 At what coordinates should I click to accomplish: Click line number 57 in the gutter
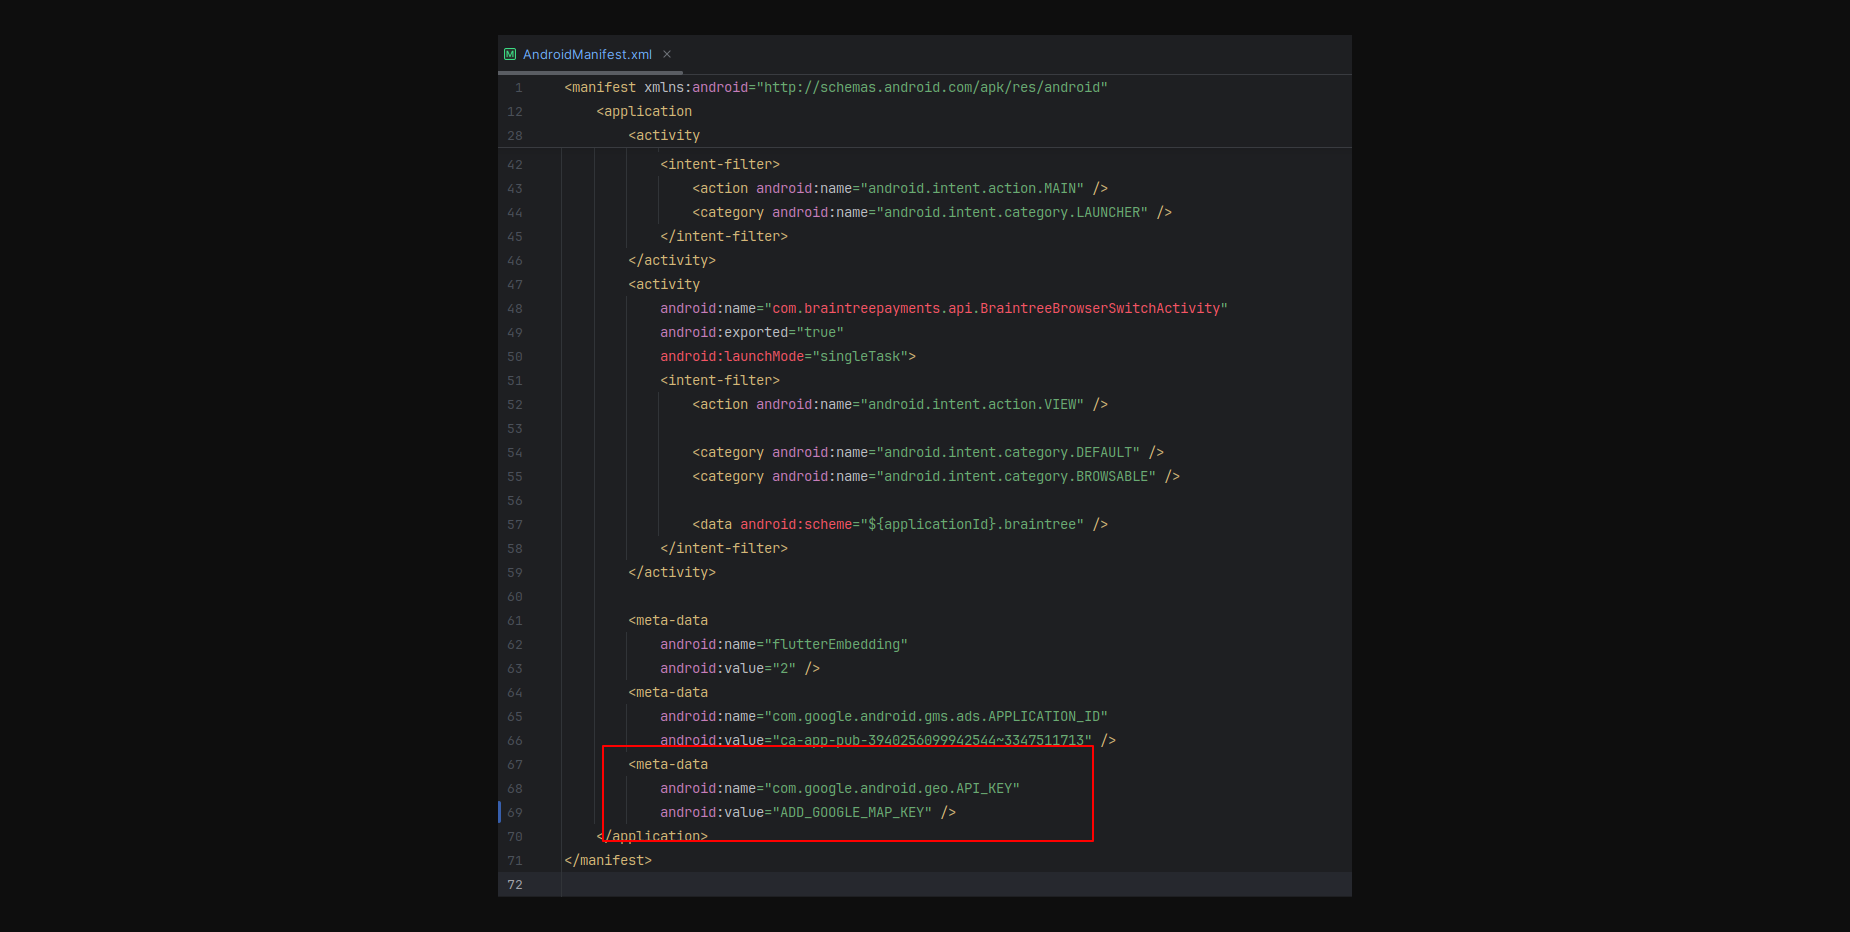click(515, 525)
